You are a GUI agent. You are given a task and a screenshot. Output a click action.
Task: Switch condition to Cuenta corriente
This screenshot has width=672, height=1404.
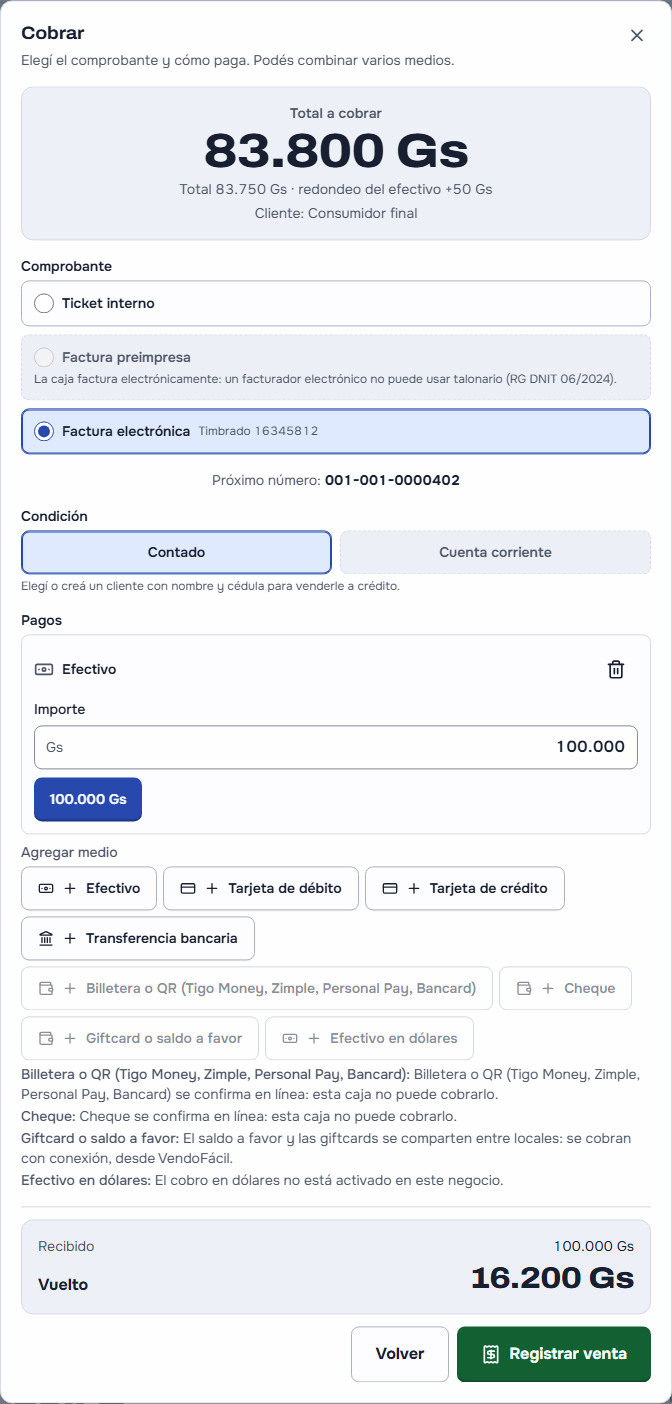[495, 552]
